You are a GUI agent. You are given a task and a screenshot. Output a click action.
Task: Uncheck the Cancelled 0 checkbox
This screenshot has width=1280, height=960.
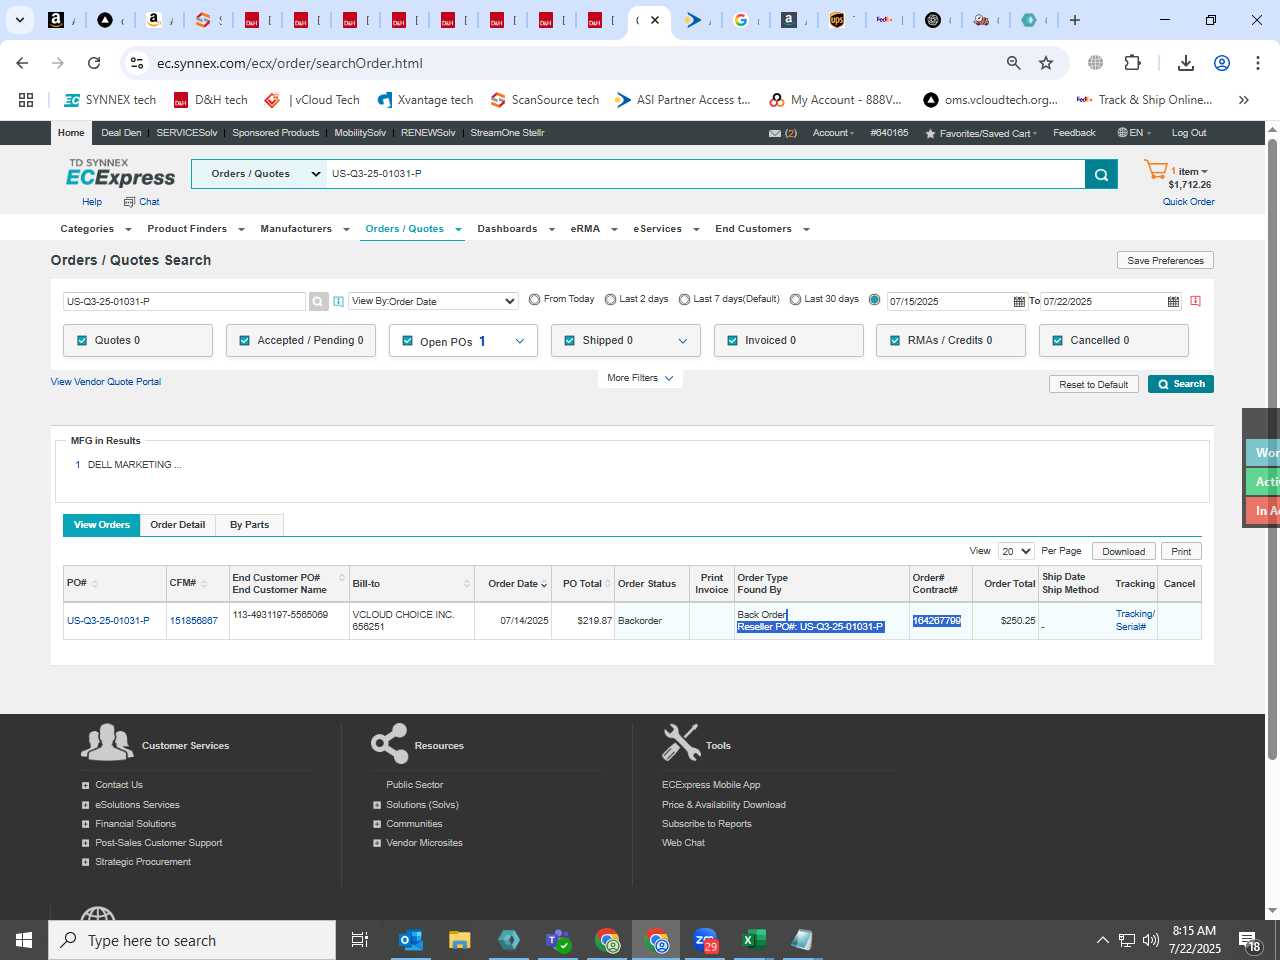(x=1057, y=340)
